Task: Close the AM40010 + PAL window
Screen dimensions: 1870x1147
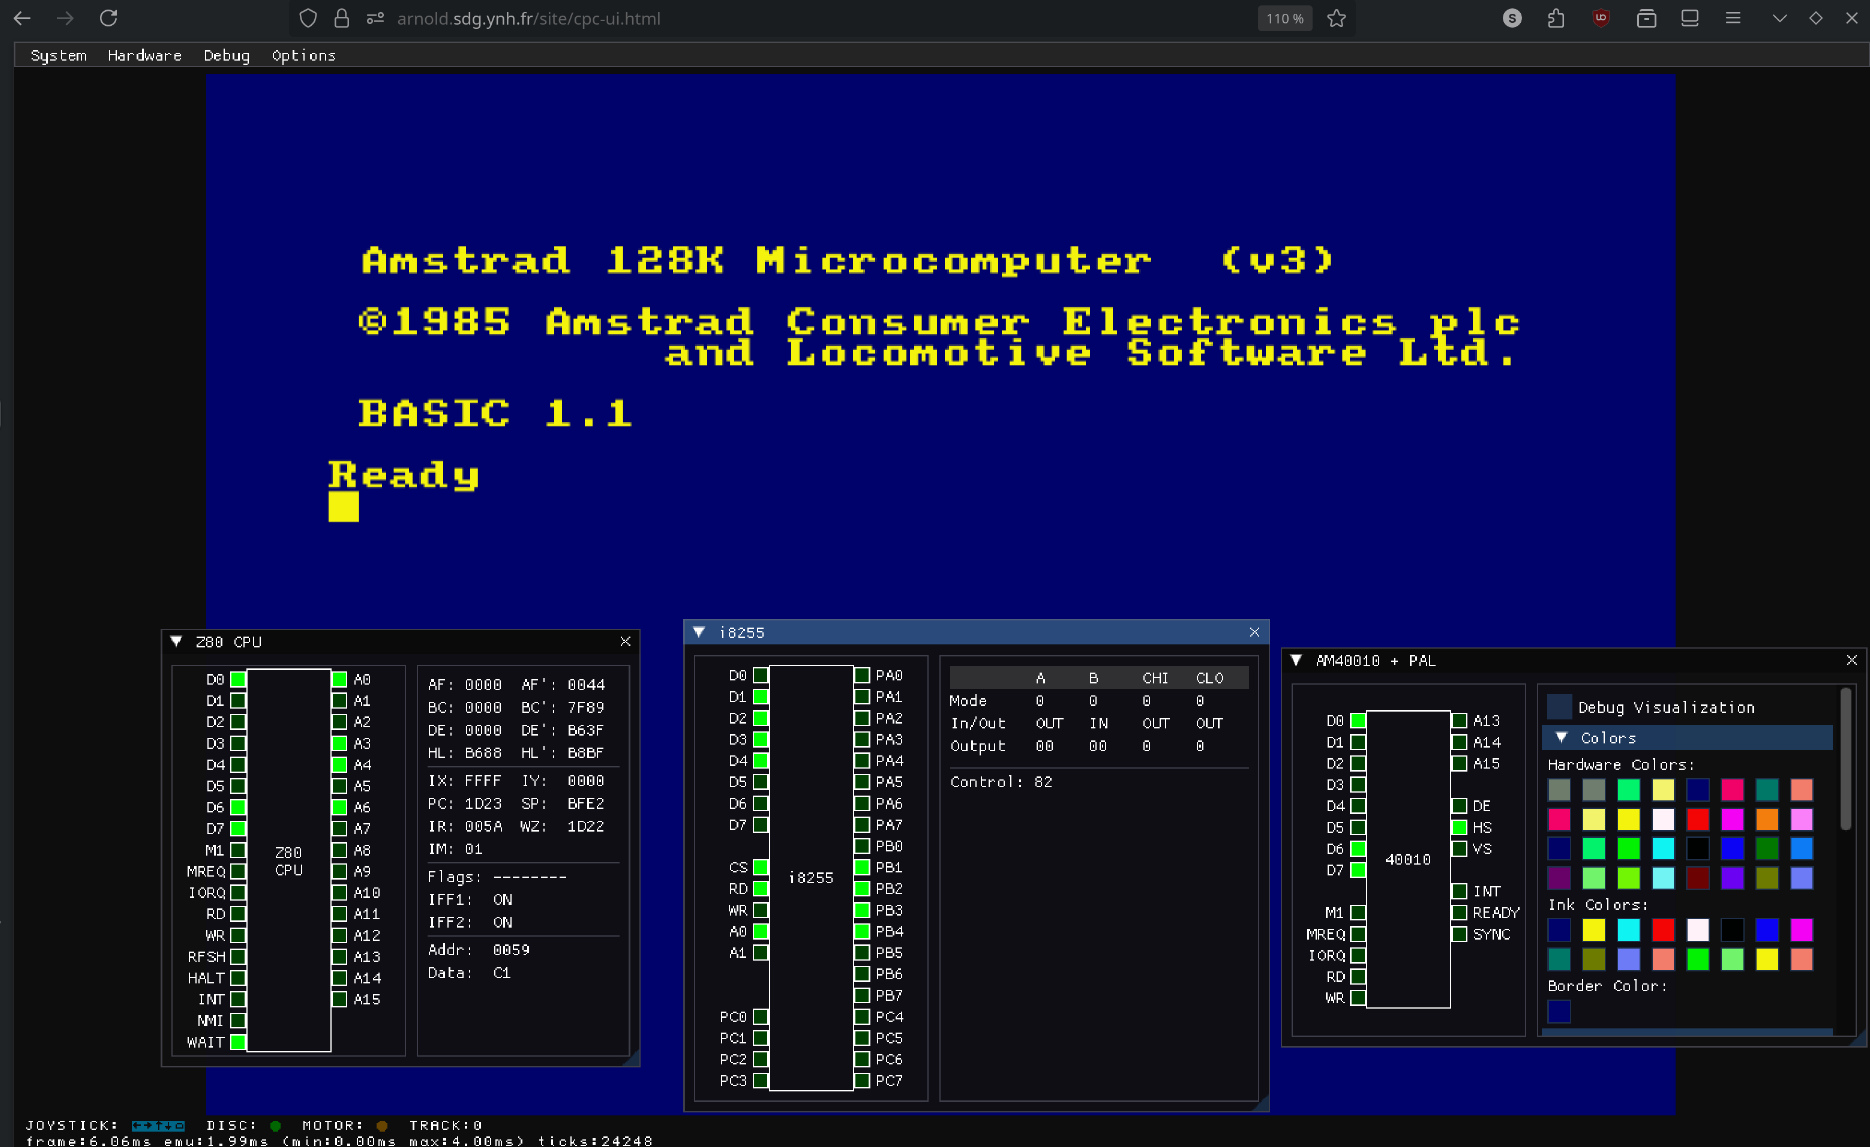Action: click(x=1851, y=660)
